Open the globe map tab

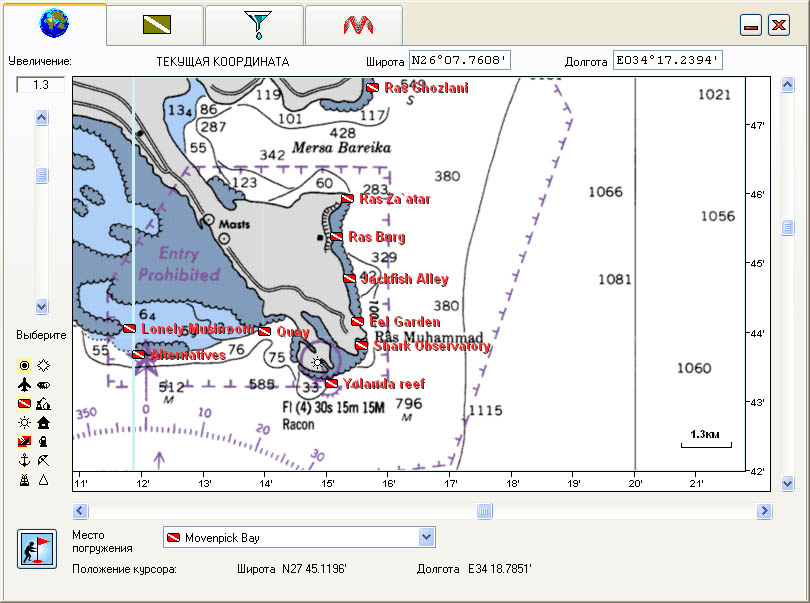[54, 24]
